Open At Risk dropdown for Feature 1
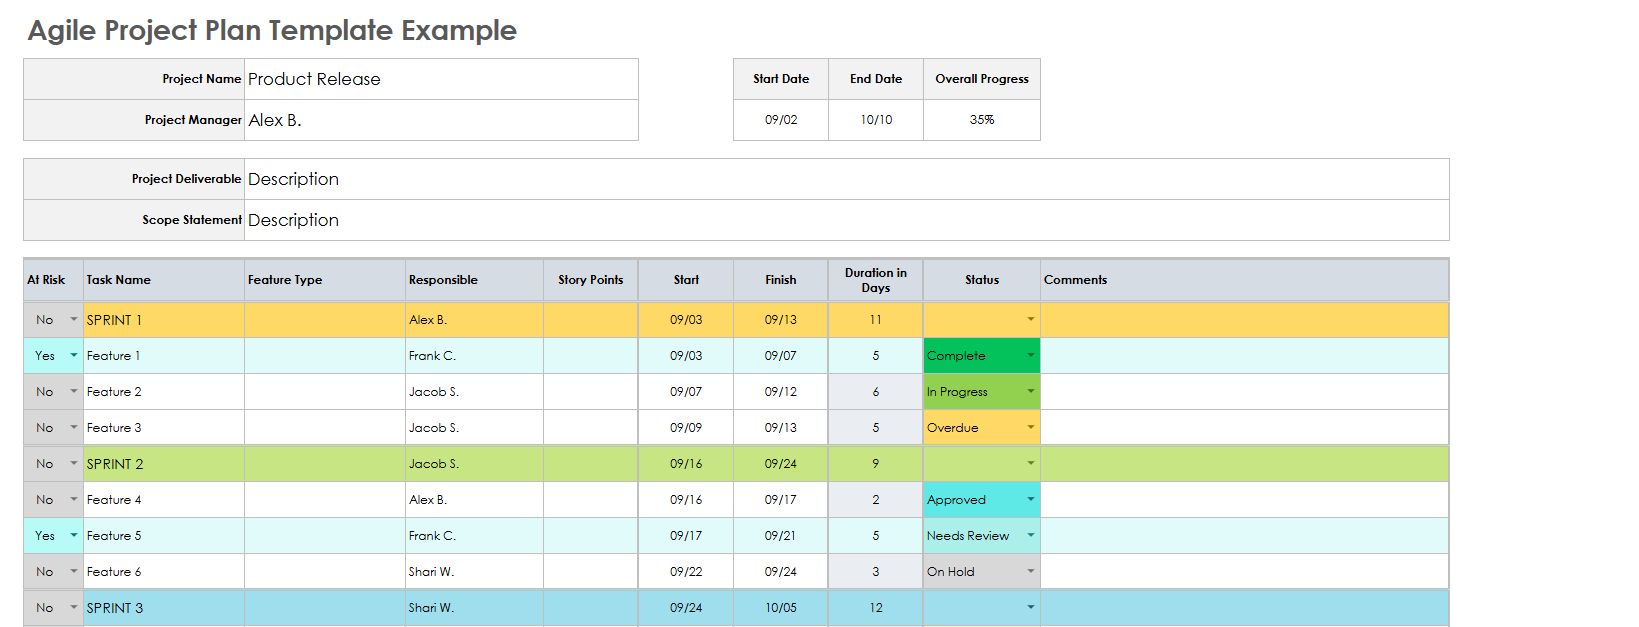Screen dimensions: 1639x627 click(73, 356)
